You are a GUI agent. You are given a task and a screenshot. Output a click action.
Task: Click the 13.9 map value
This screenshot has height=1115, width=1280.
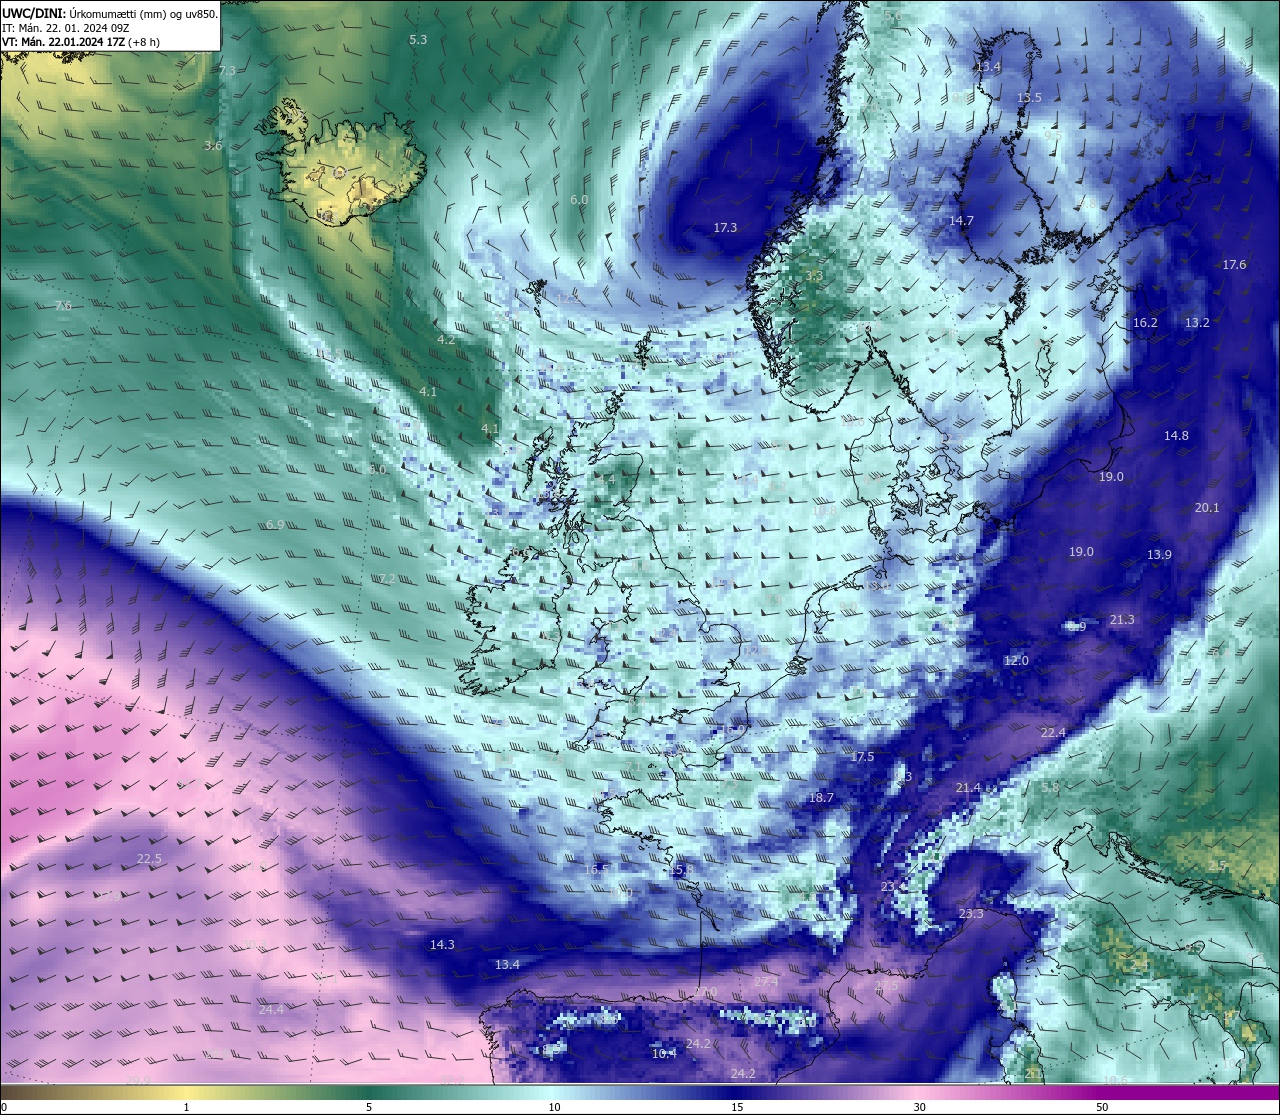pos(1159,555)
